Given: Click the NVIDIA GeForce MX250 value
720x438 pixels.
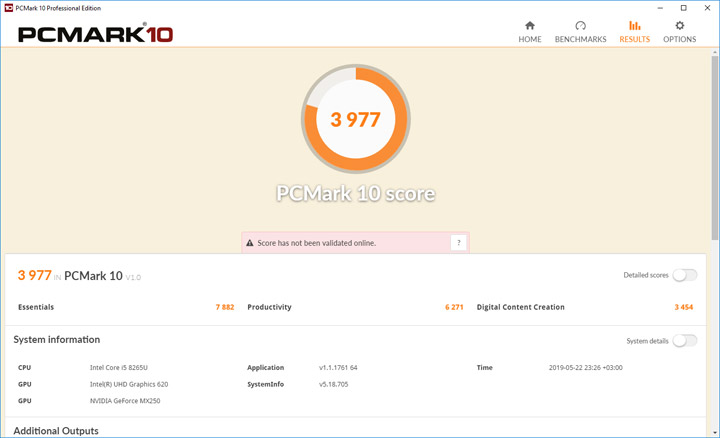Looking at the screenshot, I should [x=125, y=401].
